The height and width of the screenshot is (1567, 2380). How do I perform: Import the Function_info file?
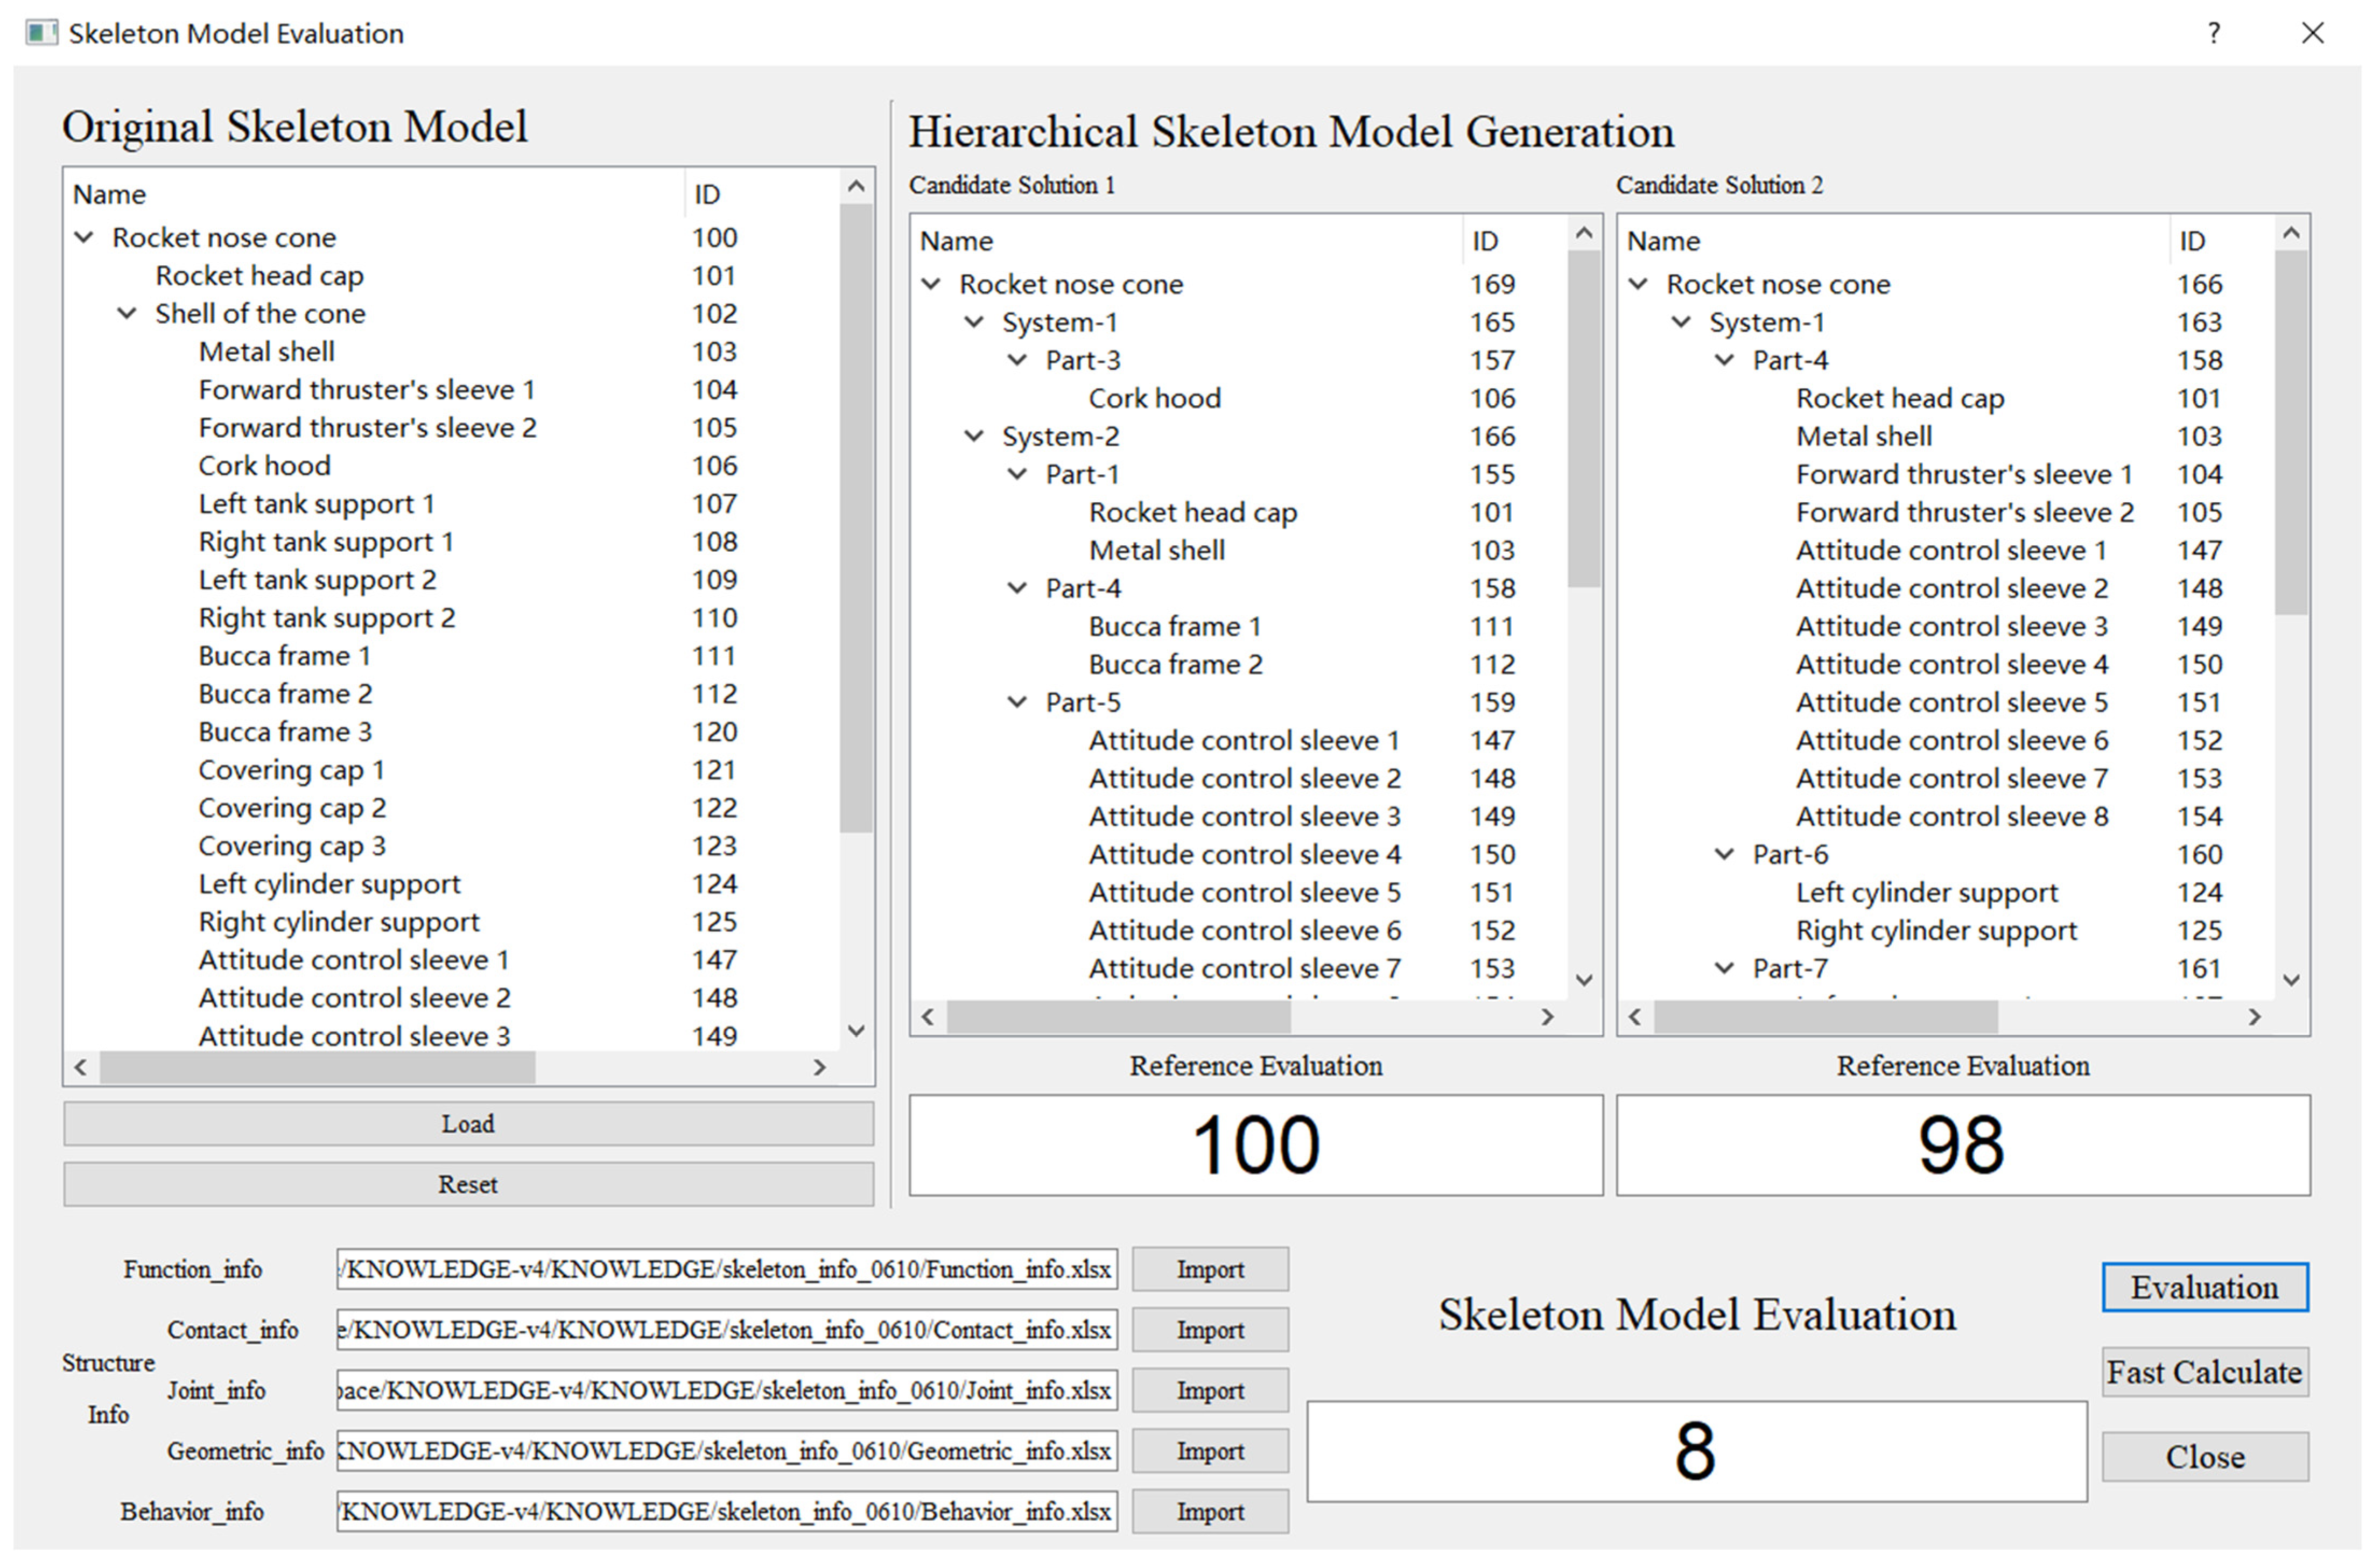tap(1209, 1270)
